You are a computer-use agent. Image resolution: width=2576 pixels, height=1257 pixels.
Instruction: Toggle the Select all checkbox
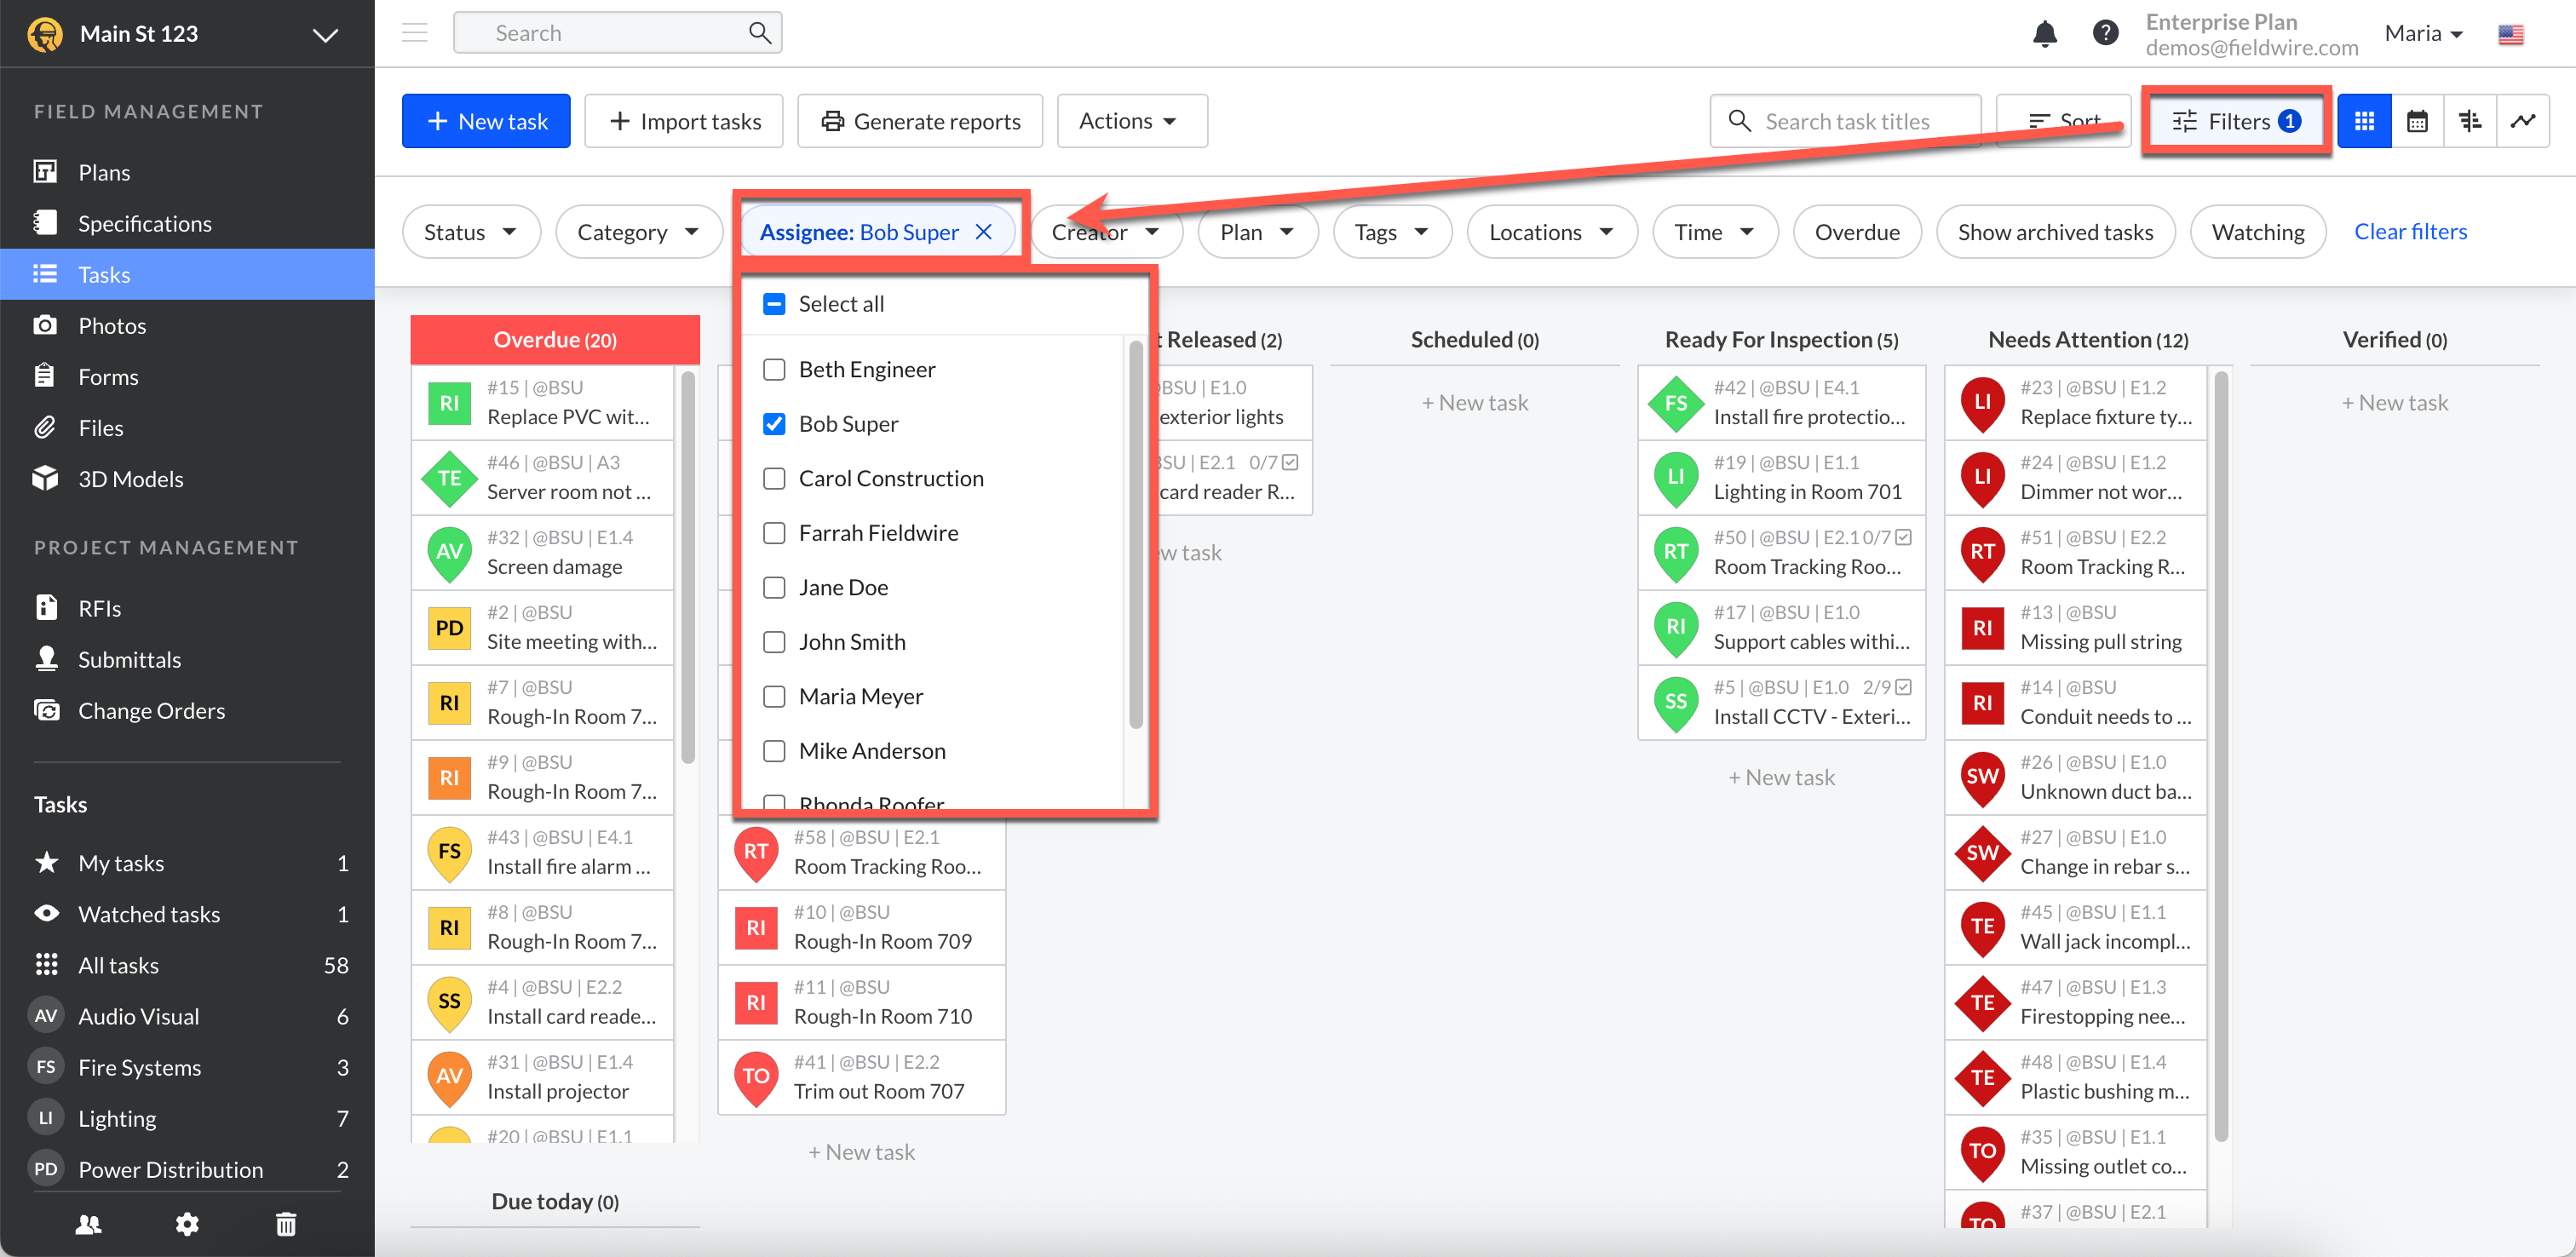point(774,304)
